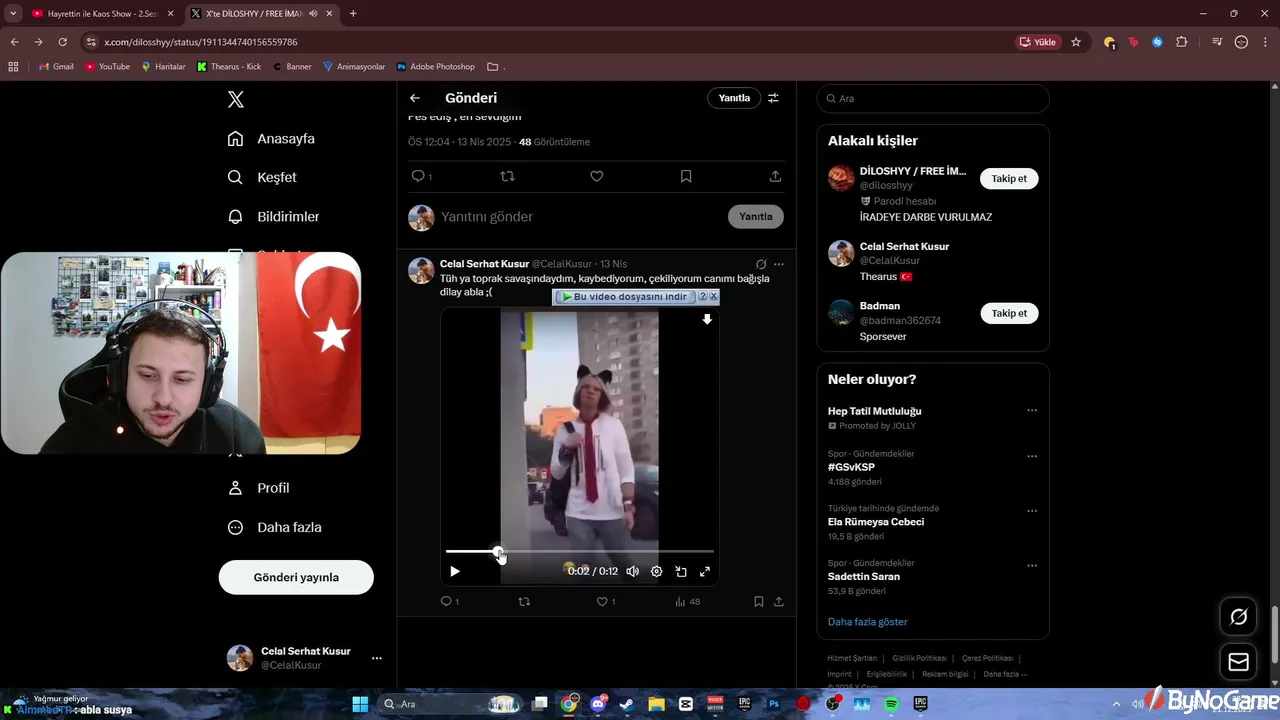Toggle picture-in-picture for the video

click(681, 572)
